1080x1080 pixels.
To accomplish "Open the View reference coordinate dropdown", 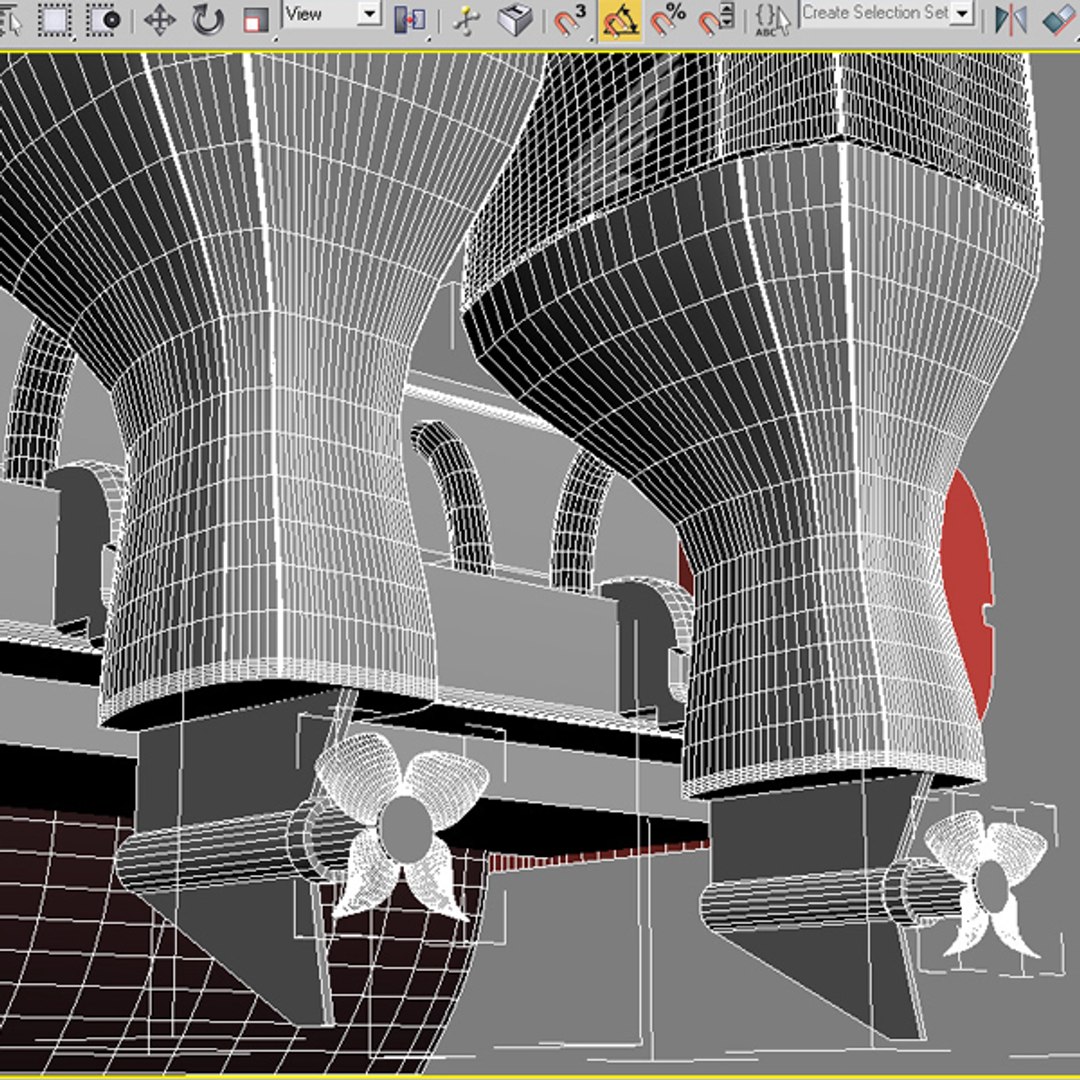I will pyautogui.click(x=370, y=14).
